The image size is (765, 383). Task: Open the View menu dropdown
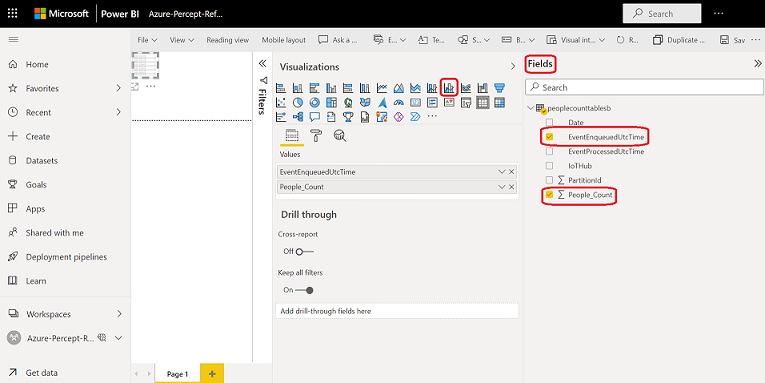(x=182, y=40)
